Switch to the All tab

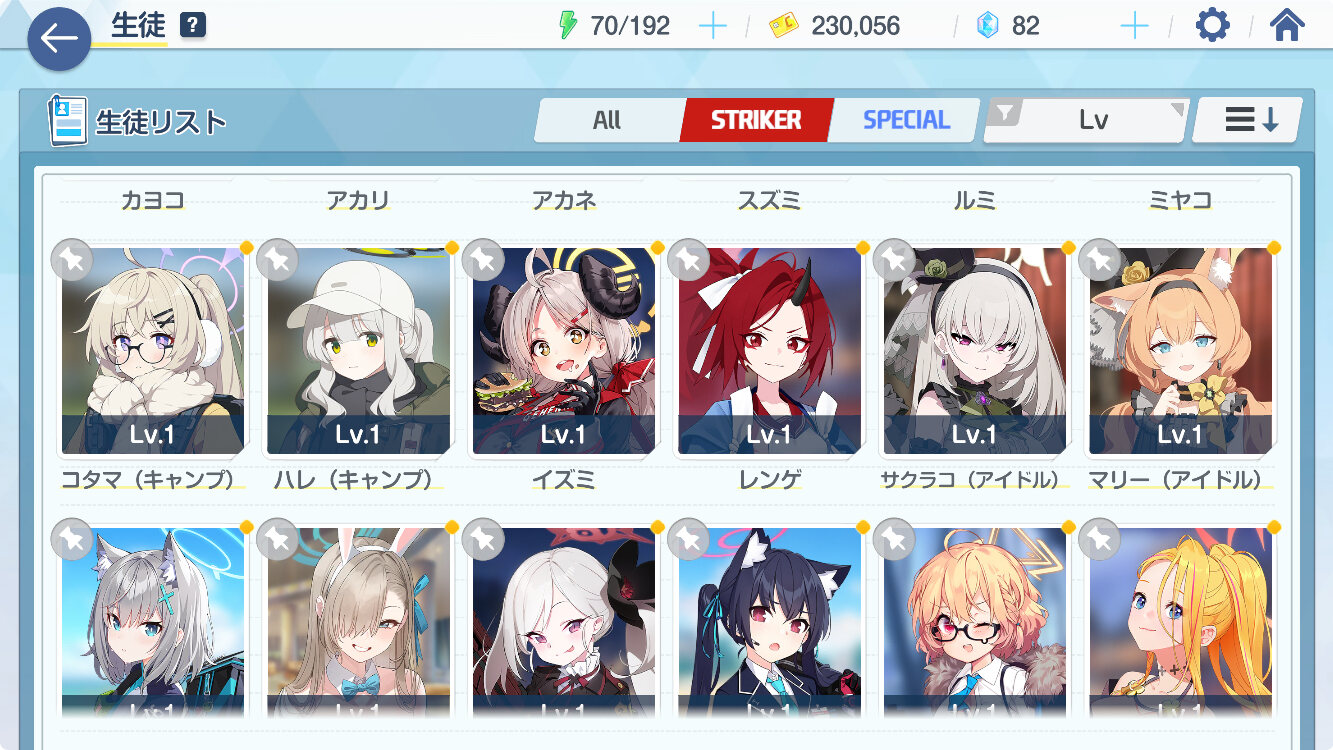(607, 120)
